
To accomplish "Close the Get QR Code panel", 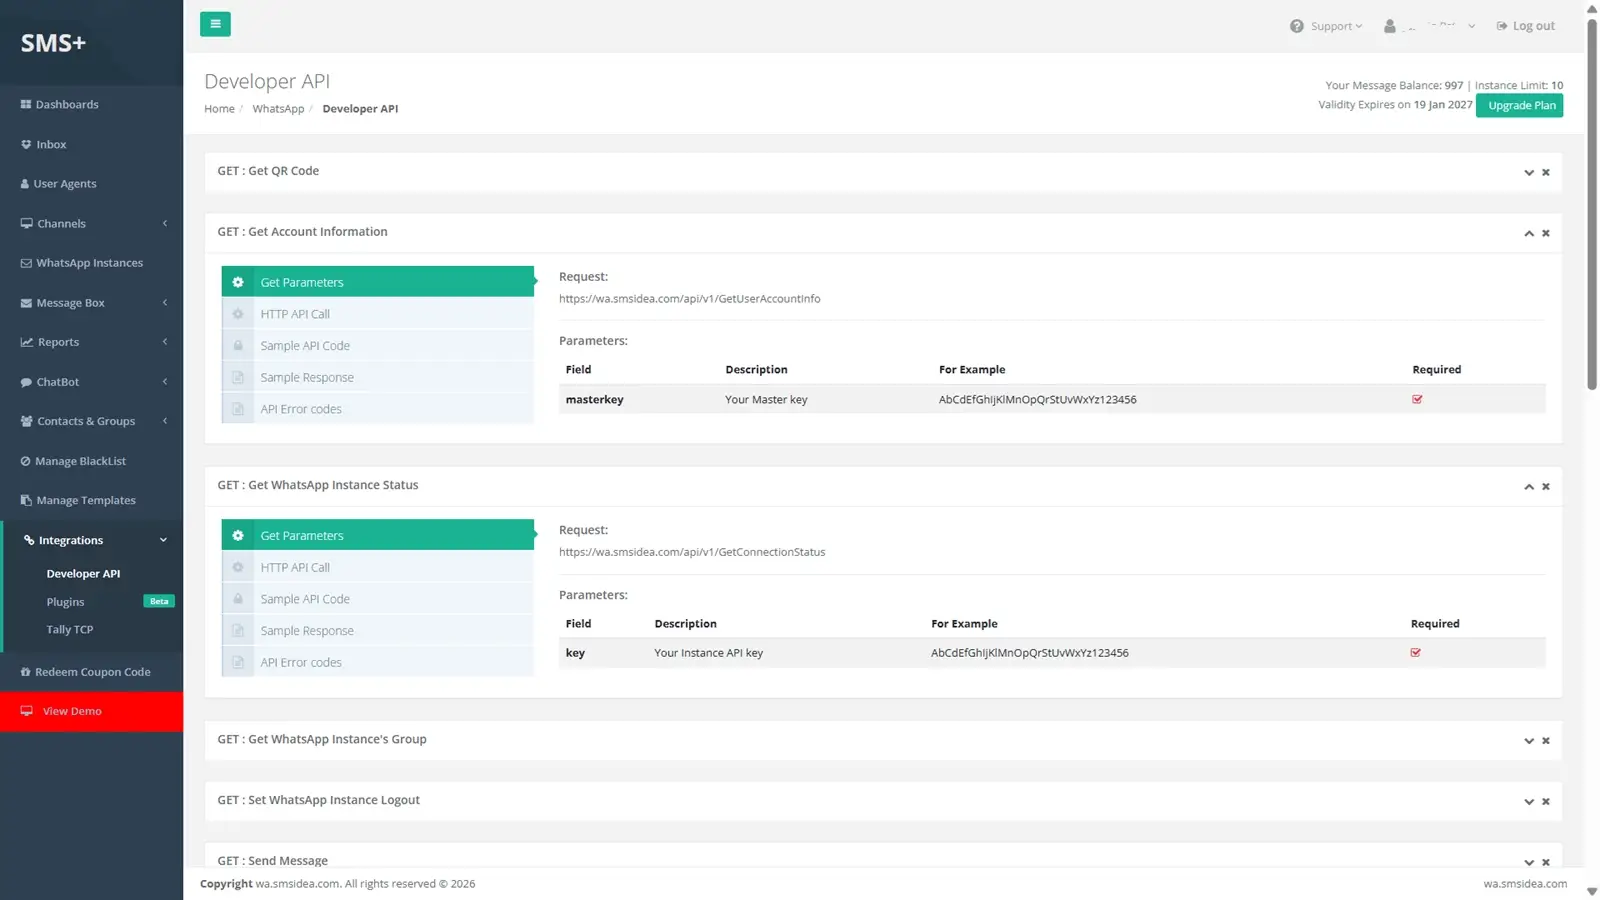I will [1546, 172].
